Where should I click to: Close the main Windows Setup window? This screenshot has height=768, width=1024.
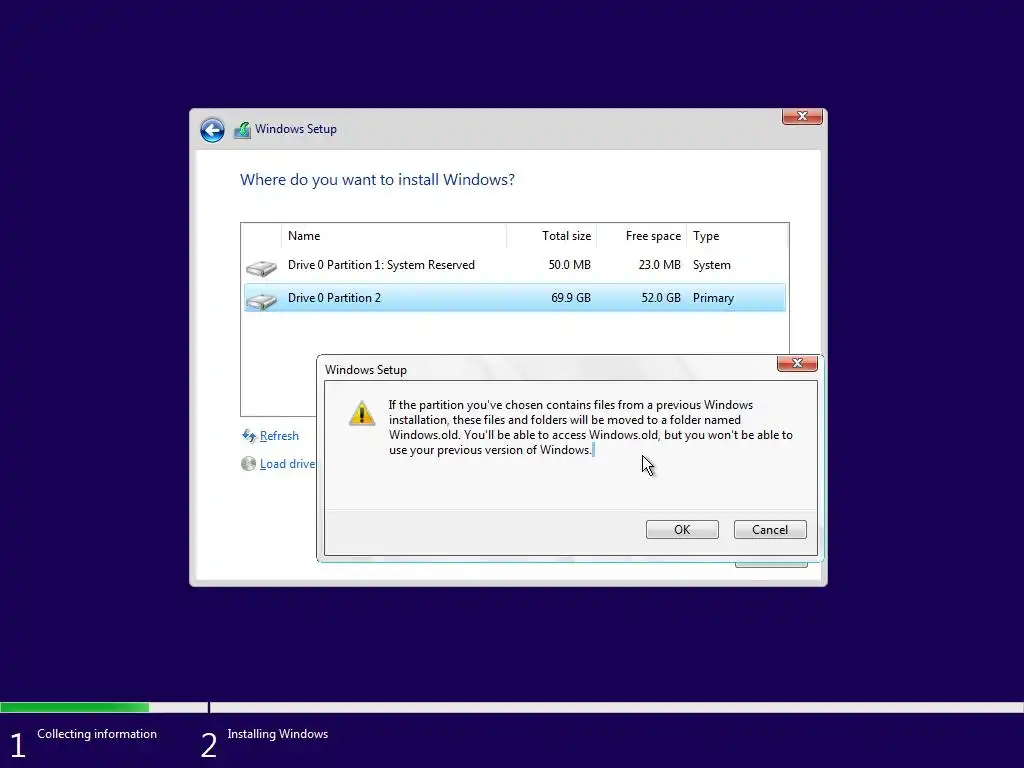click(802, 116)
